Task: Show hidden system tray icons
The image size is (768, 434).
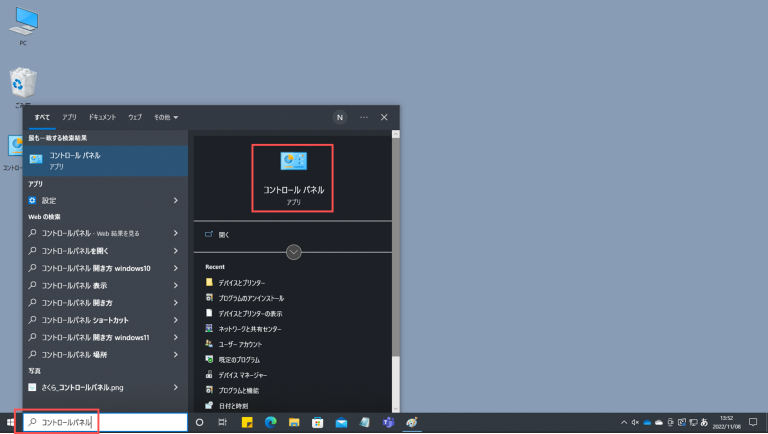Action: 624,422
